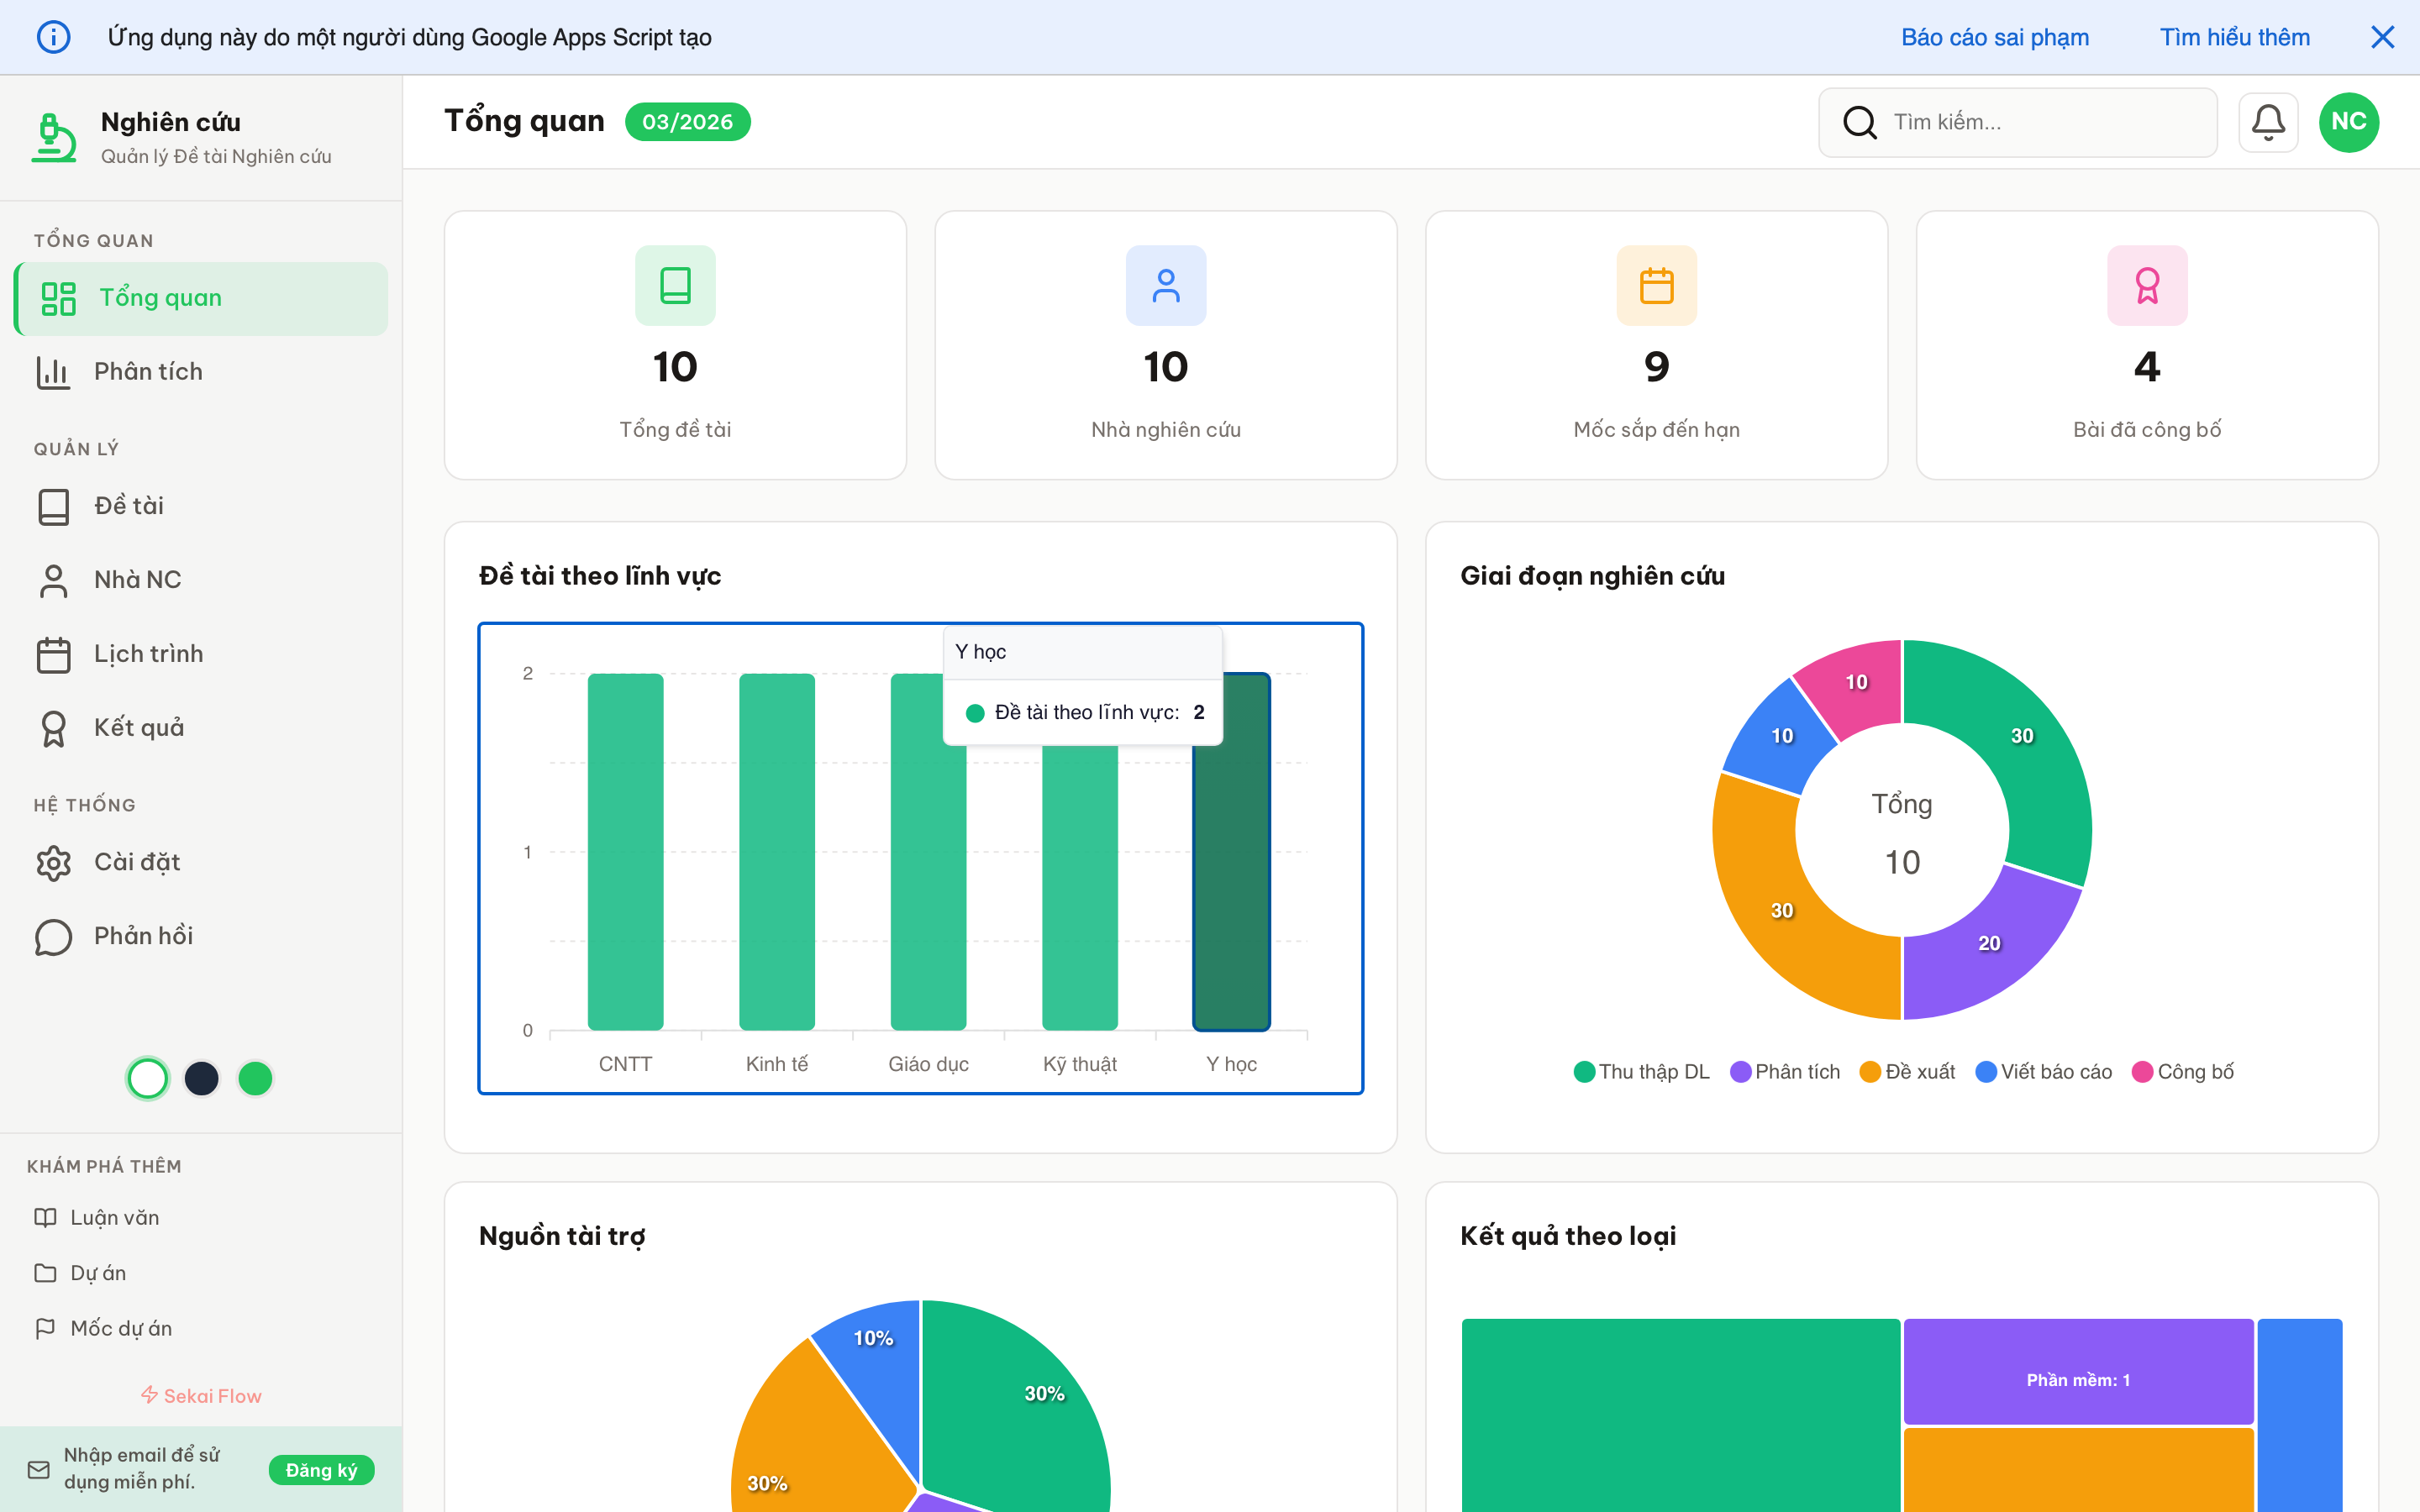This screenshot has height=1512, width=2420.
Task: Click the search input field
Action: click(x=2018, y=121)
